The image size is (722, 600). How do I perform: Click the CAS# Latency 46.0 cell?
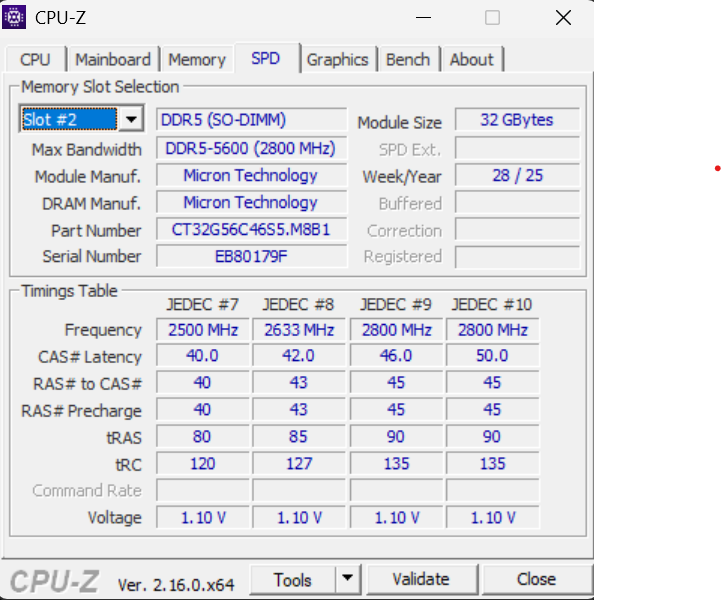pos(396,355)
